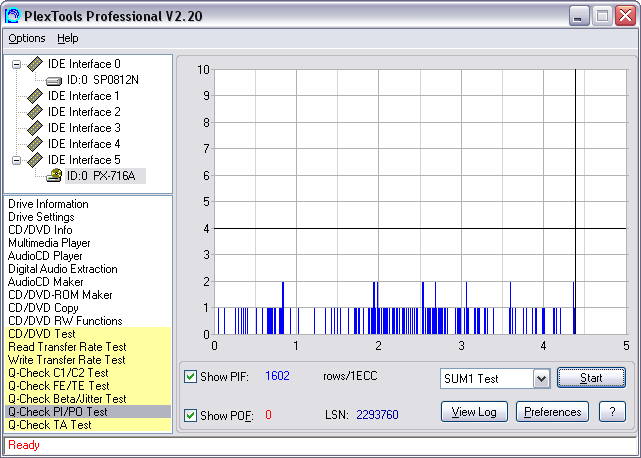Image resolution: width=641 pixels, height=458 pixels.
Task: Open the AudioCD Maker function
Action: click(45, 282)
